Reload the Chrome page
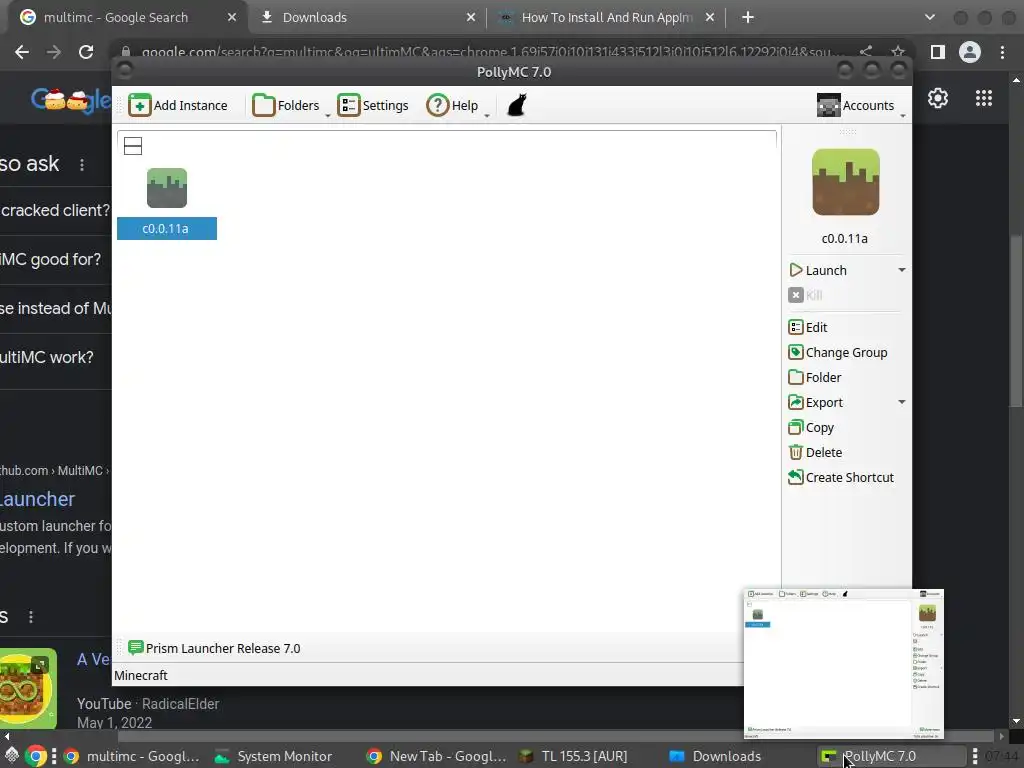The height and width of the screenshot is (768, 1024). tap(86, 52)
